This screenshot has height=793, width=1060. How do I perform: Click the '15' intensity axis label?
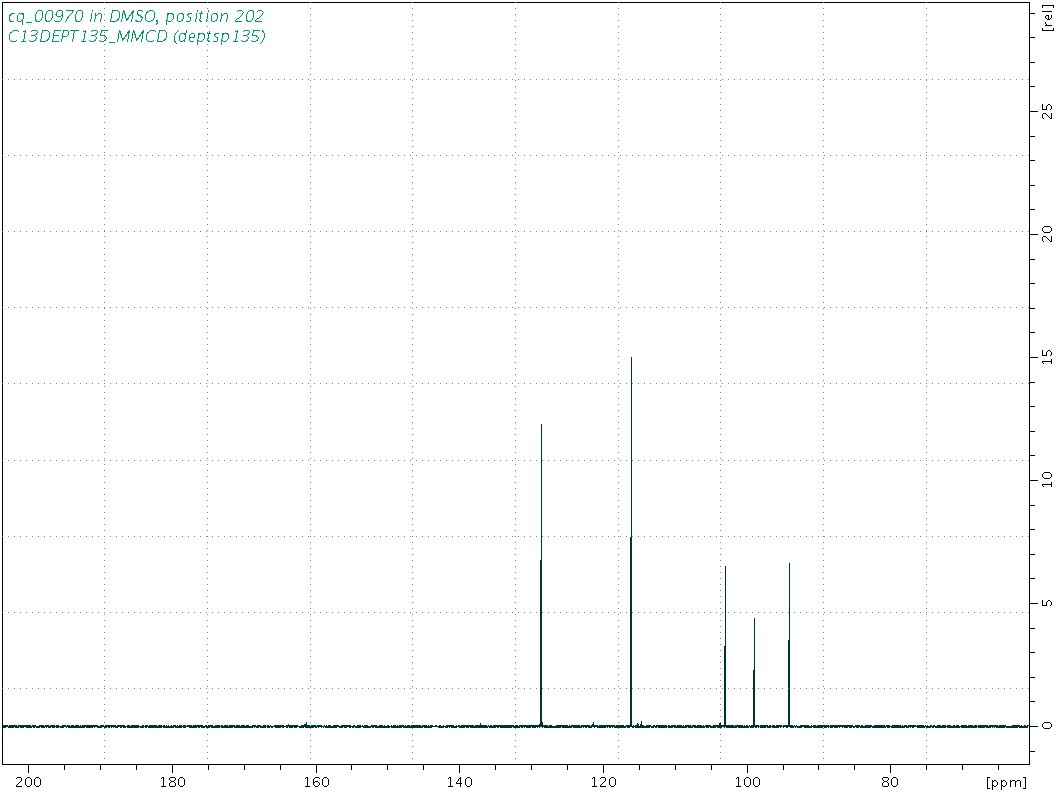tap(1047, 357)
